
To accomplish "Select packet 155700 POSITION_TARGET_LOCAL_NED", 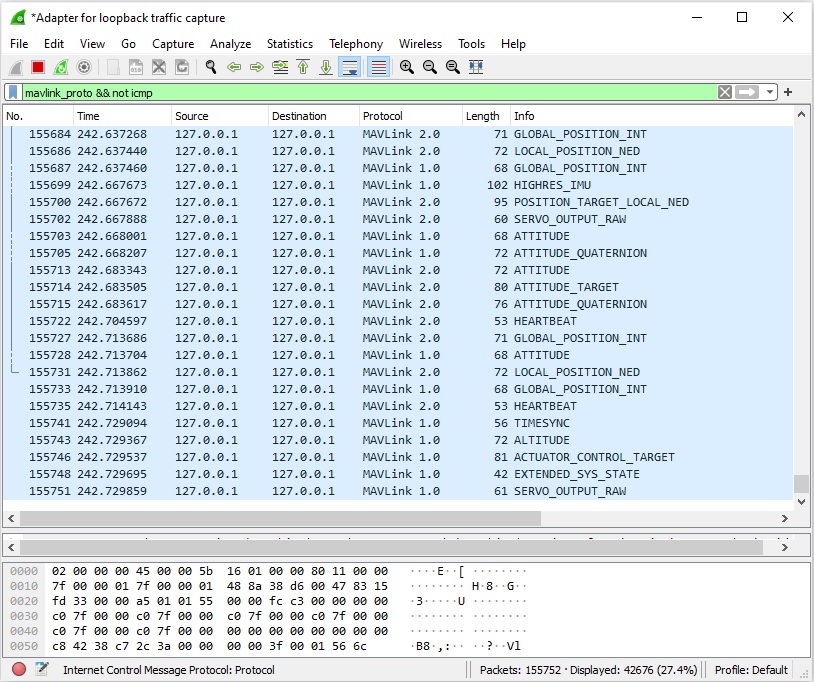I will coord(398,202).
